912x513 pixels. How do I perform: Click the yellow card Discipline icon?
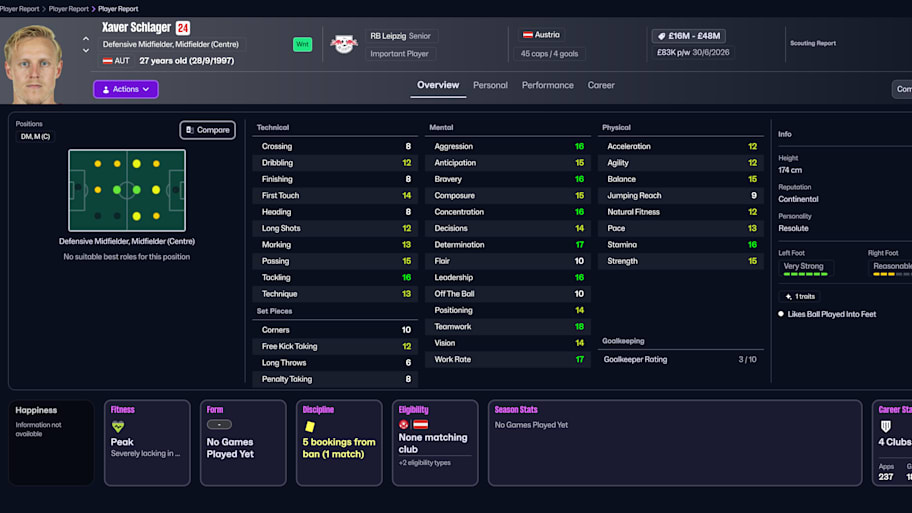[x=310, y=426]
